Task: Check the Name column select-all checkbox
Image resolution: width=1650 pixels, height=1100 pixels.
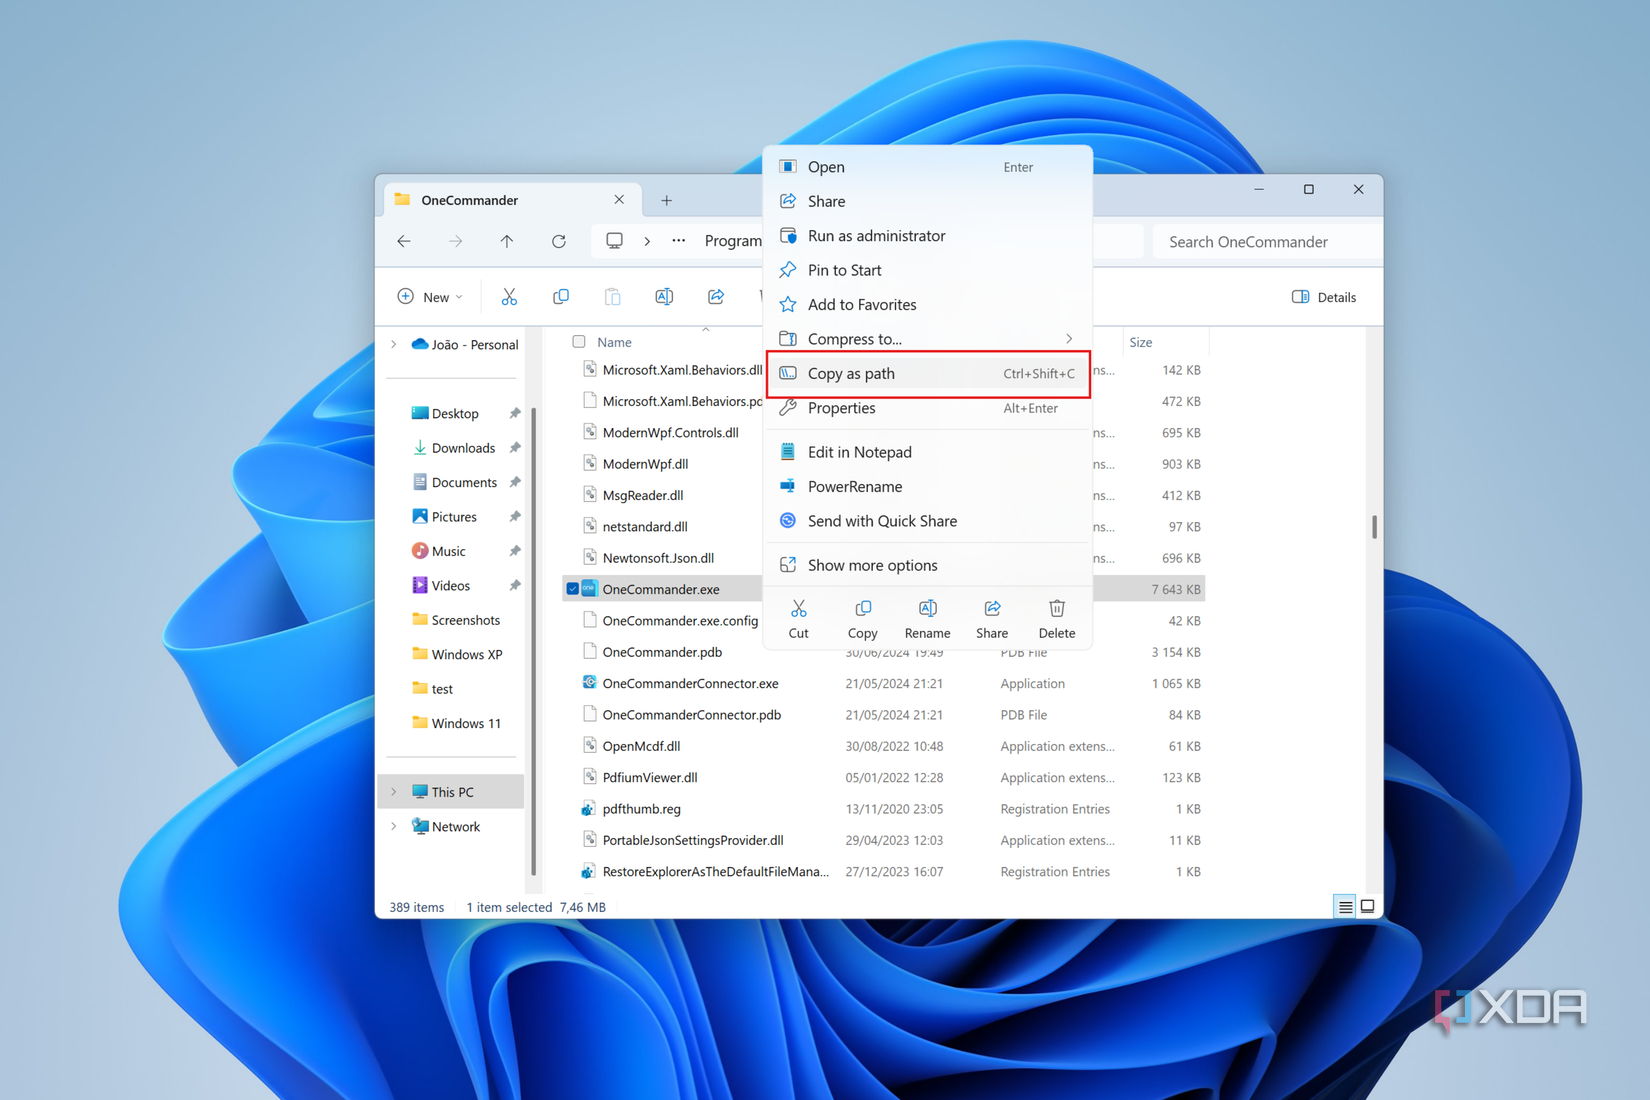Action: click(x=578, y=341)
